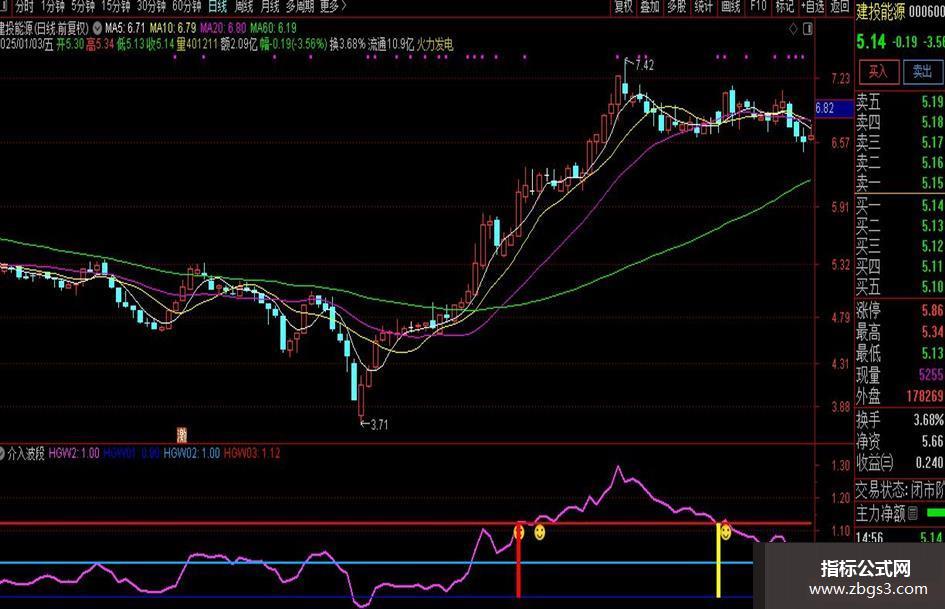This screenshot has width=945, height=609.
Task: Switch to the 日线 daily chart
Action: pyautogui.click(x=218, y=7)
